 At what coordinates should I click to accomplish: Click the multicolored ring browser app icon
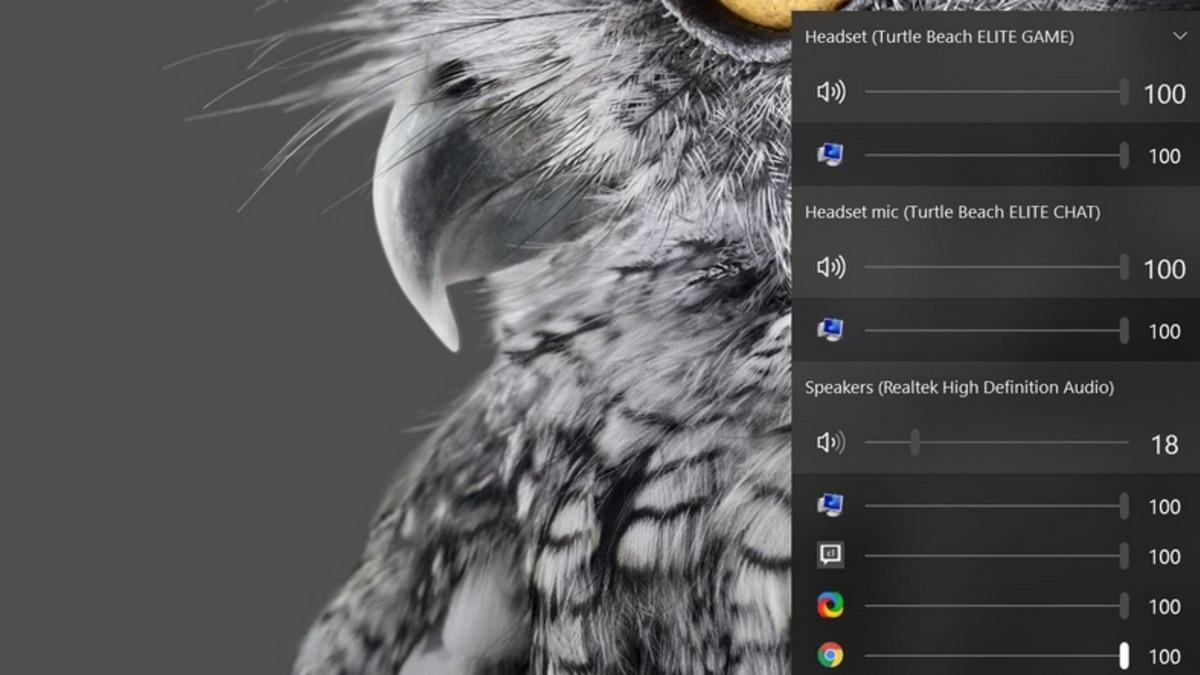pos(831,606)
